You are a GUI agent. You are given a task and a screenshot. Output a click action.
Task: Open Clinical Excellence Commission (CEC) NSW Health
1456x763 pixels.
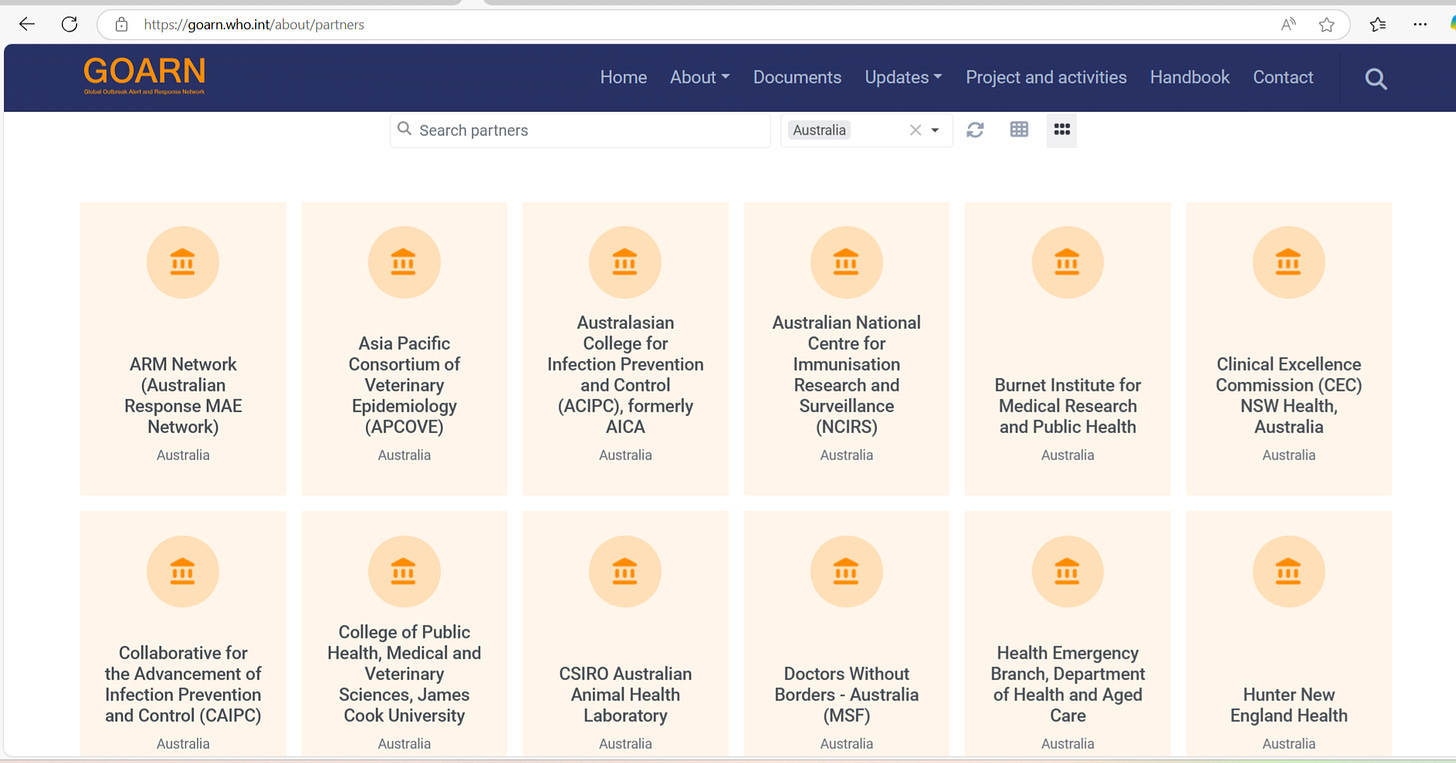pos(1289,395)
